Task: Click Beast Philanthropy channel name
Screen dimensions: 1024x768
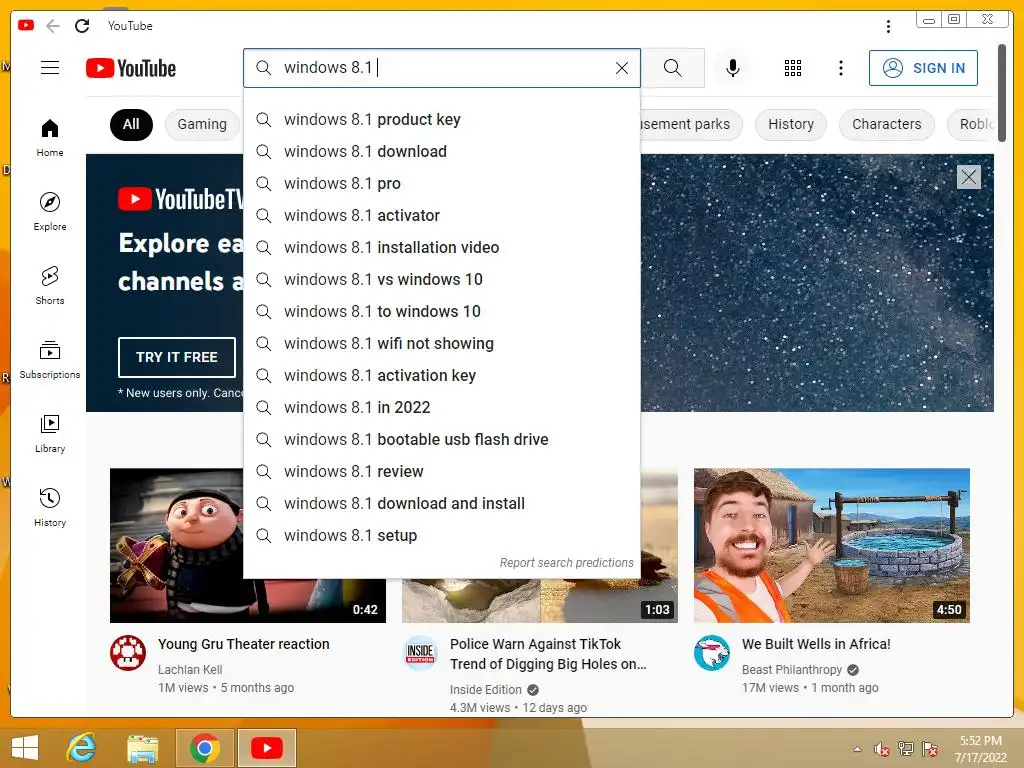Action: pos(792,669)
